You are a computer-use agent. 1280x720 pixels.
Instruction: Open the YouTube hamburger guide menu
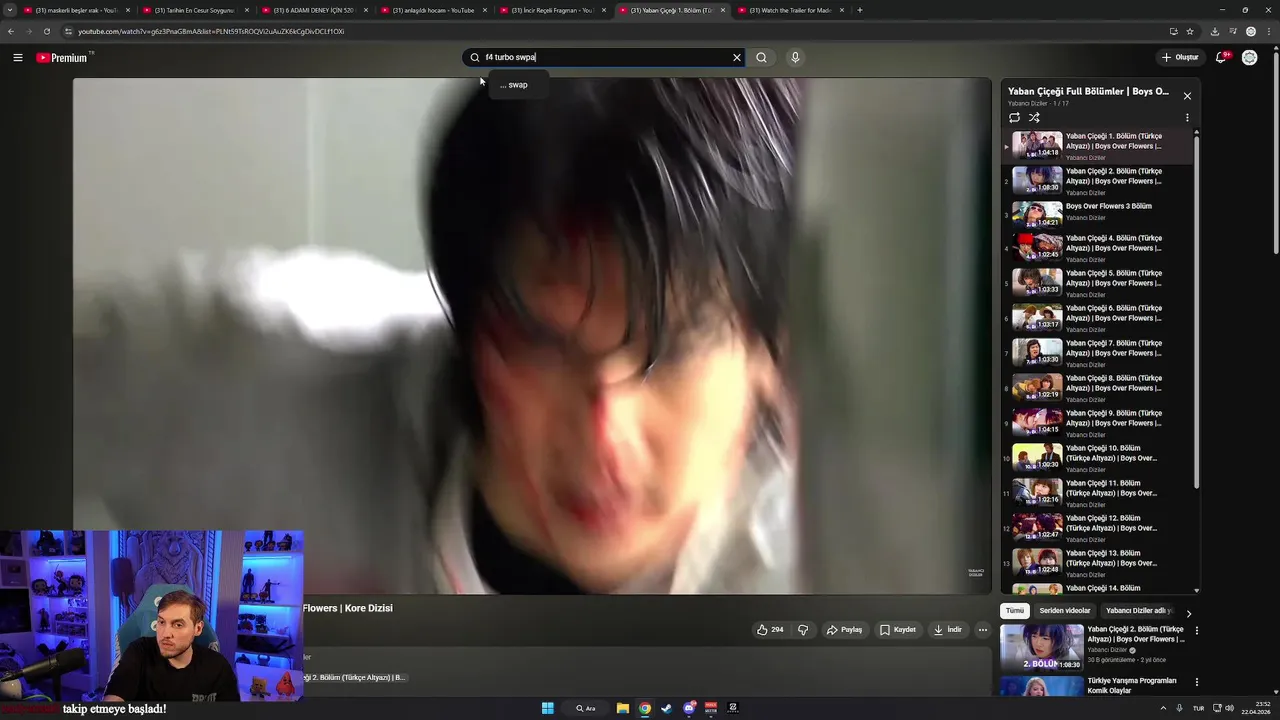[18, 58]
